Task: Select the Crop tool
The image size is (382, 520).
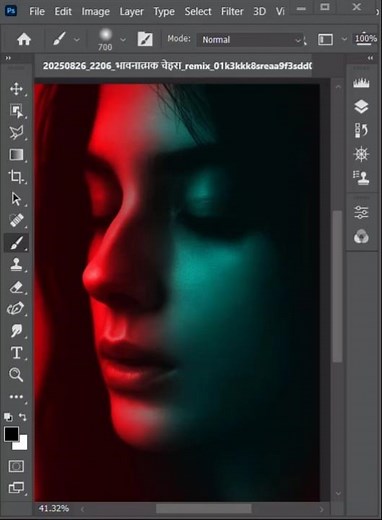Action: tap(16, 177)
